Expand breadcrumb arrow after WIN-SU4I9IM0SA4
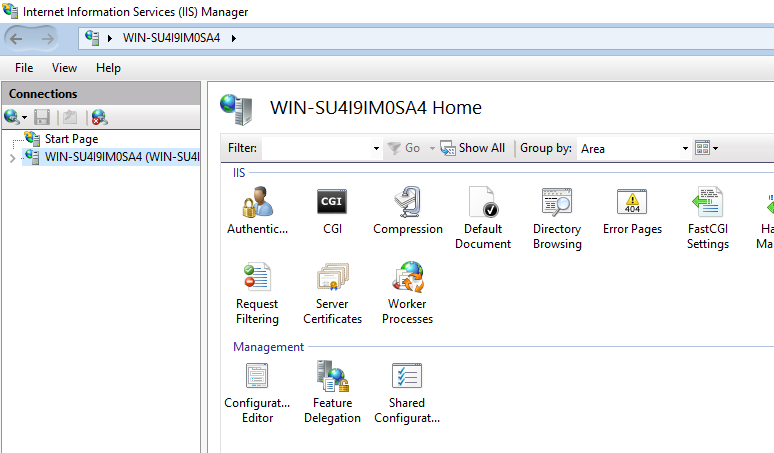Screen dimensions: 774x453 (233, 38)
